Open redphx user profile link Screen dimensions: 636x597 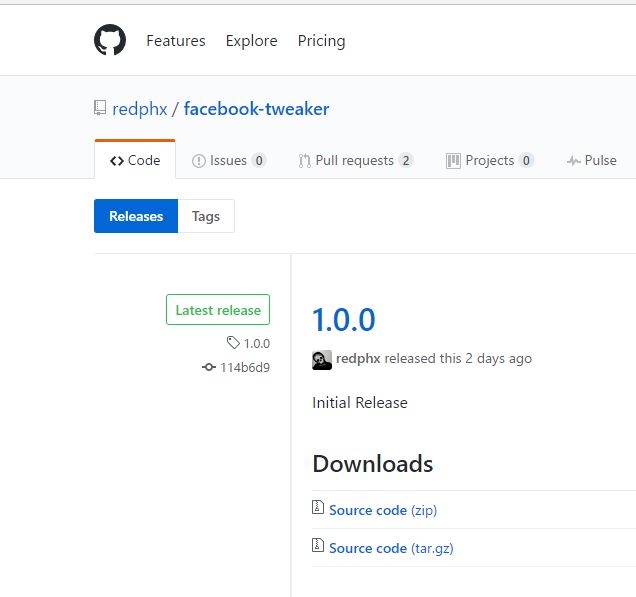140,109
